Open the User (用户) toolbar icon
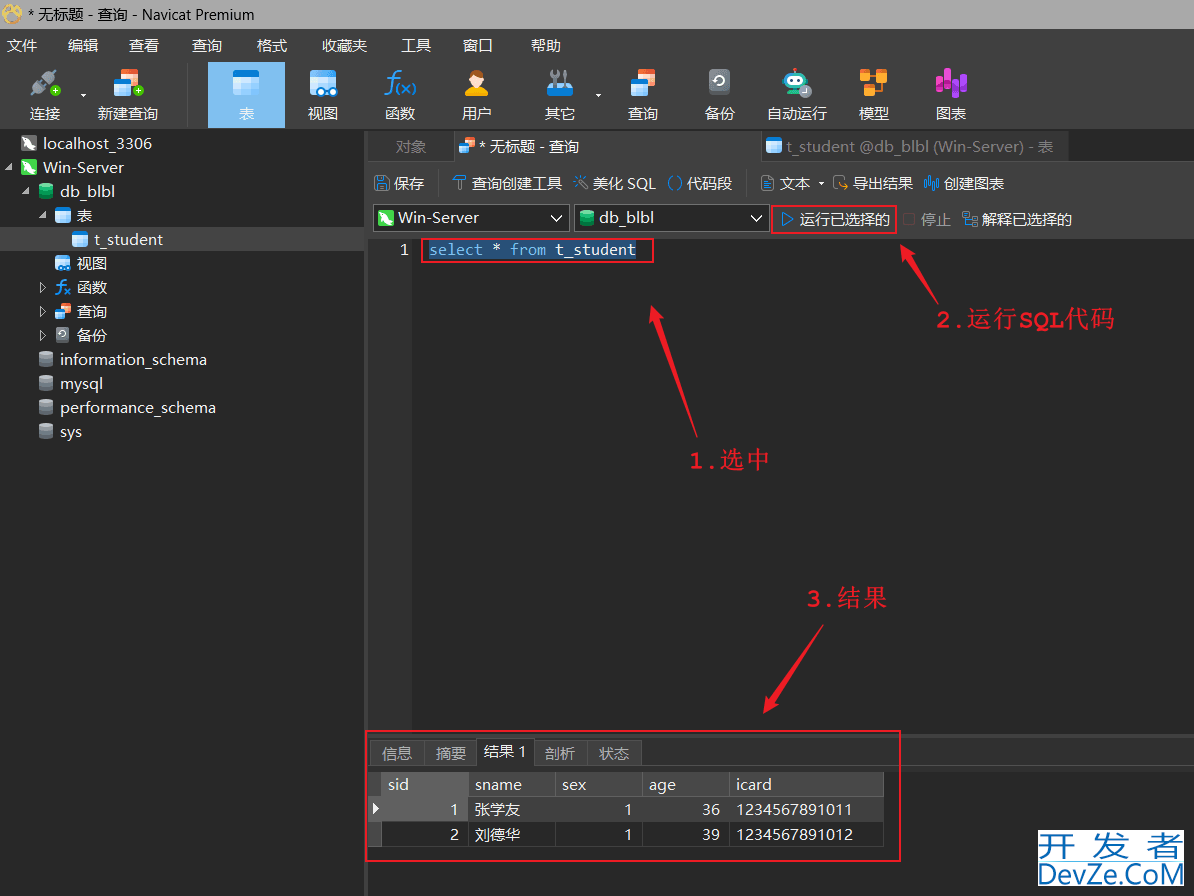This screenshot has width=1194, height=896. (477, 94)
